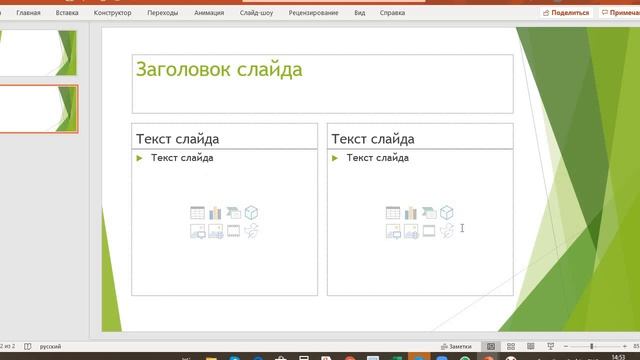Insert stock images in the right placeholder
This screenshot has width=640, height=360.
pos(411,231)
